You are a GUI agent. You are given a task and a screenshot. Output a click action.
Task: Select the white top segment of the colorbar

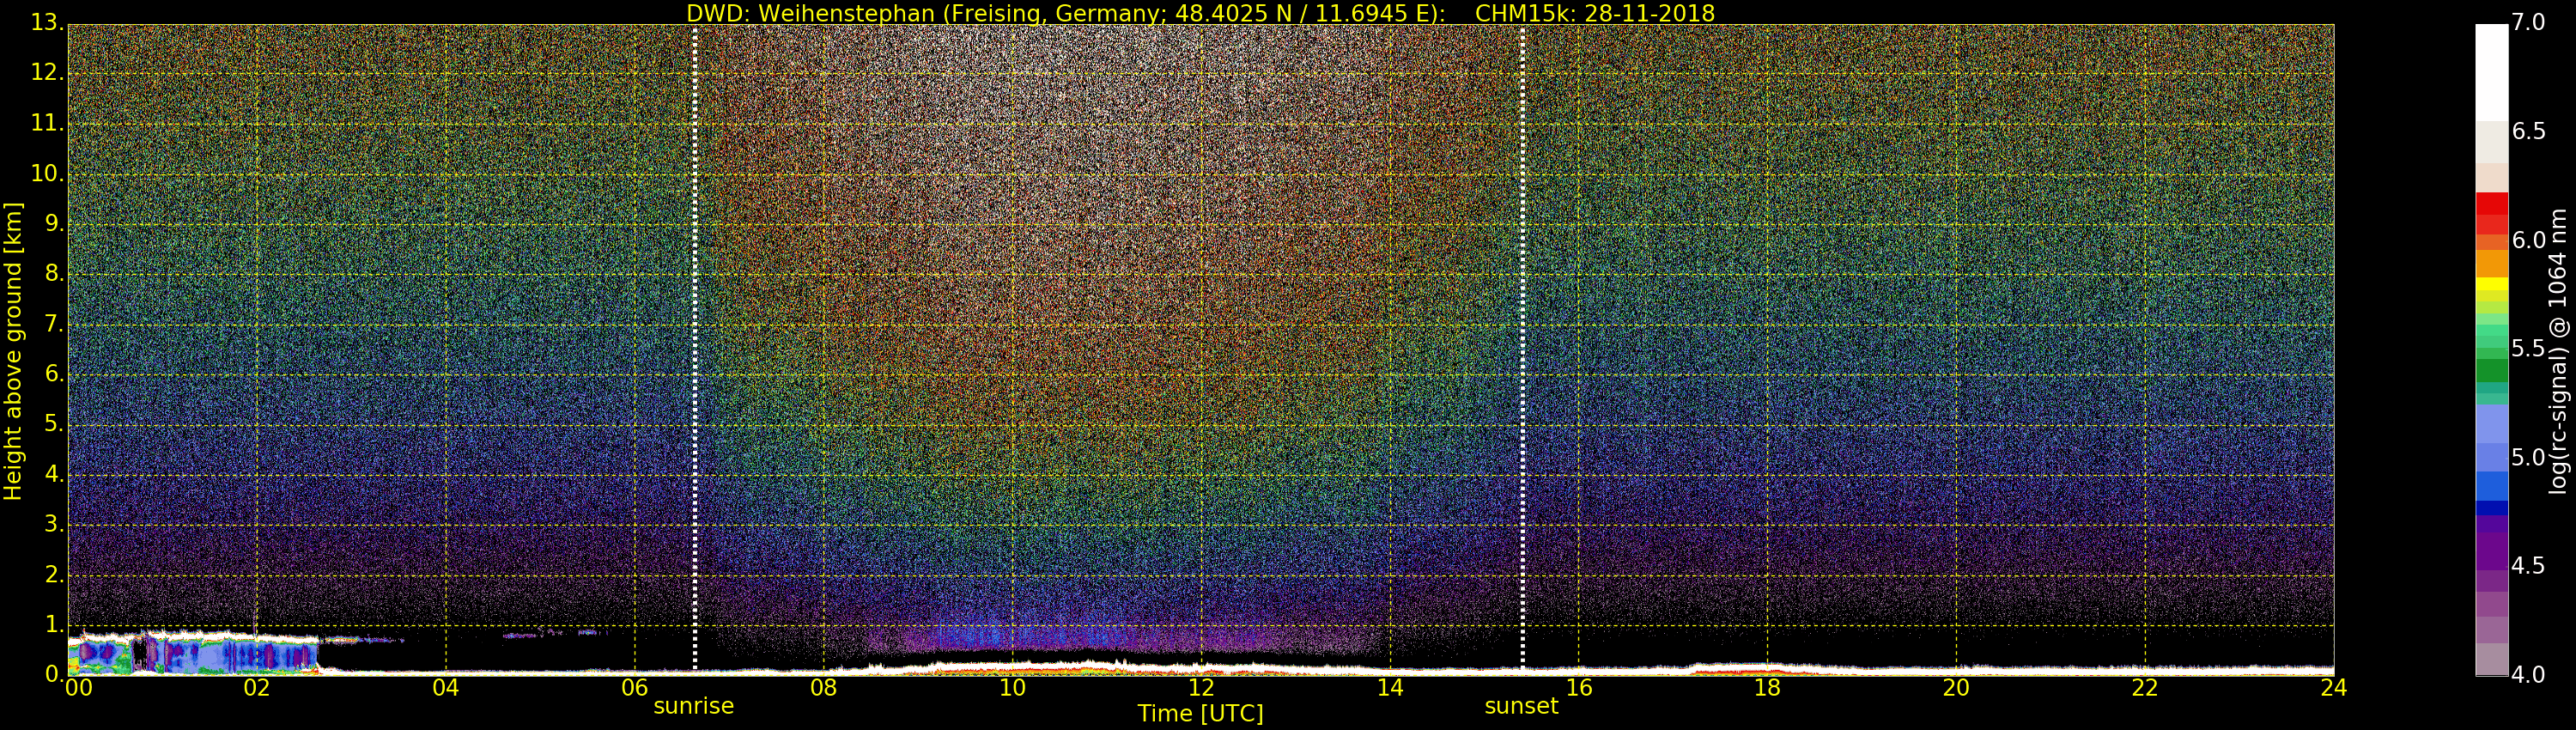(2491, 70)
